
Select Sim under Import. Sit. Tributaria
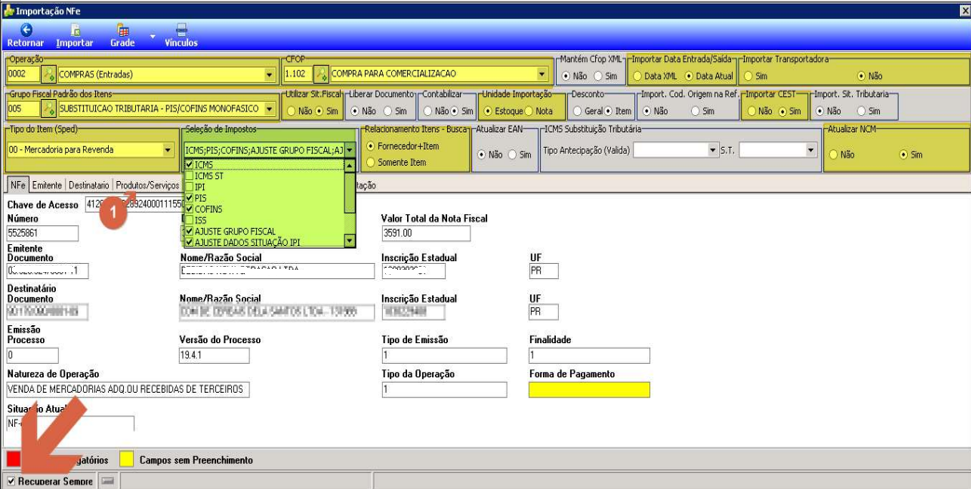[x=861, y=111]
